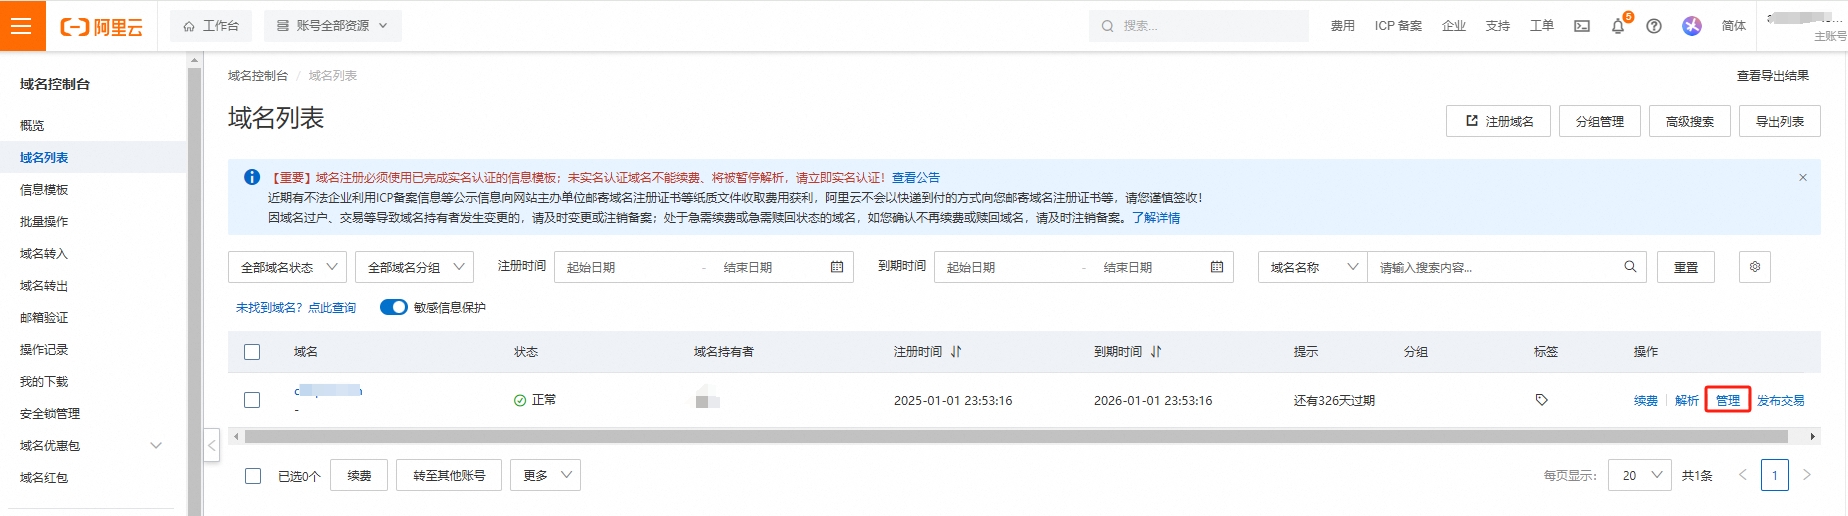Open the 全部域名分组 dropdown
This screenshot has width=1848, height=516.
pos(414,267)
